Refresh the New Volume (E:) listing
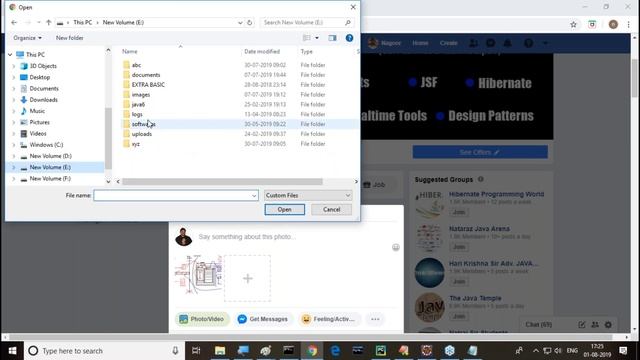Viewport: 640px width, 360px height. click(x=249, y=22)
